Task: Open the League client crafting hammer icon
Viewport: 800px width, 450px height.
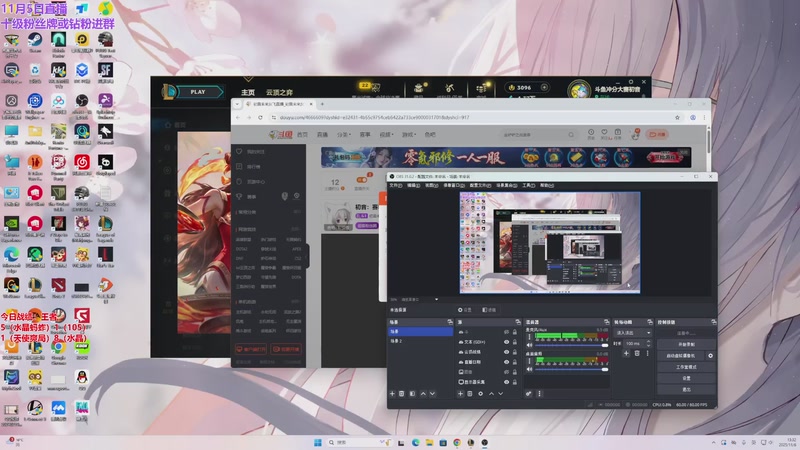Action: coord(449,90)
